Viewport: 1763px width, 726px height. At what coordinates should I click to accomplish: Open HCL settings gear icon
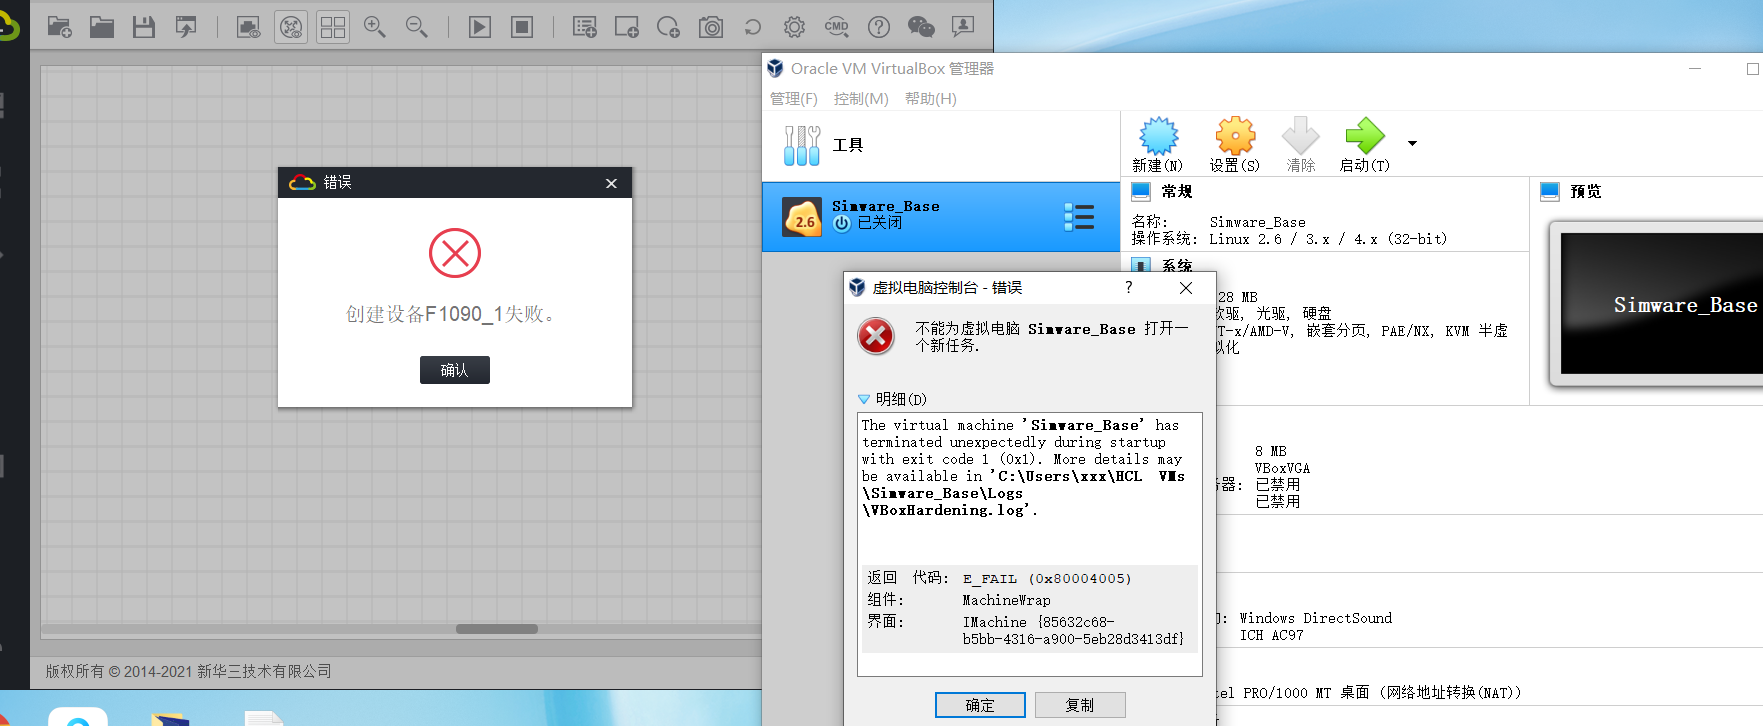[795, 27]
